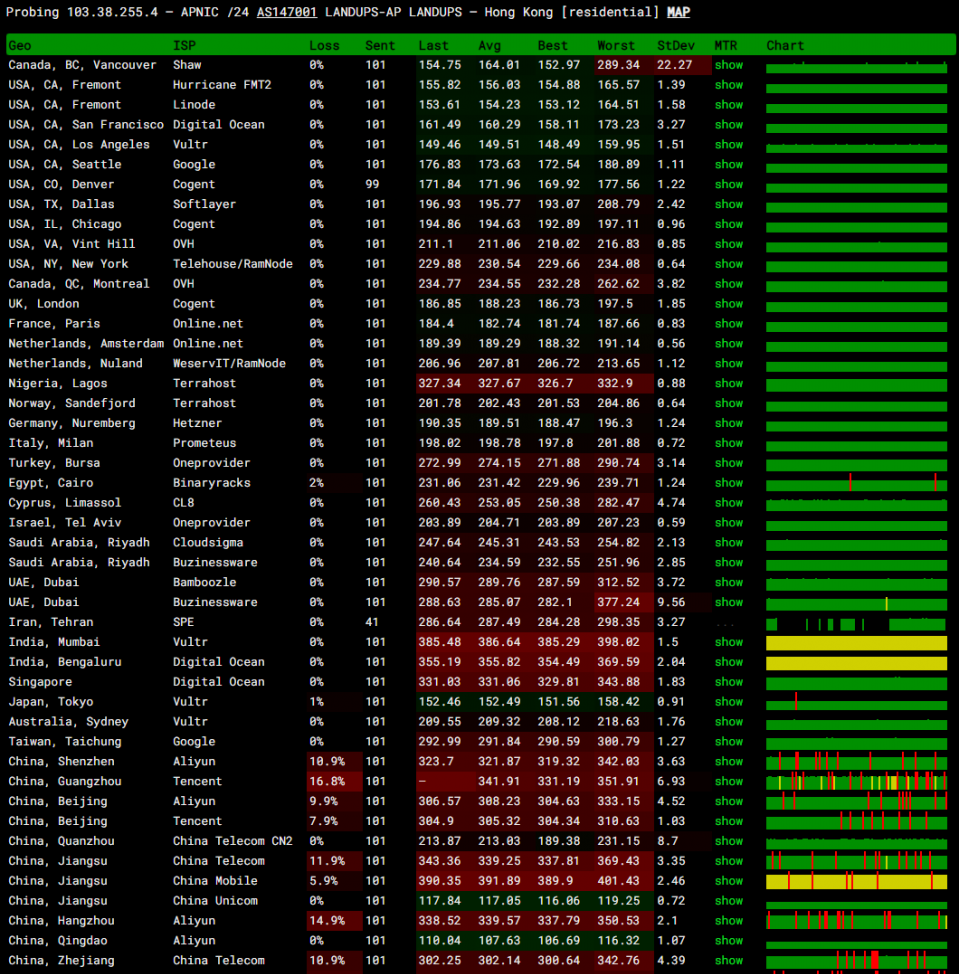959x974 pixels.
Task: Show MTR for China Zhejiang Telecom
Action: [728, 961]
